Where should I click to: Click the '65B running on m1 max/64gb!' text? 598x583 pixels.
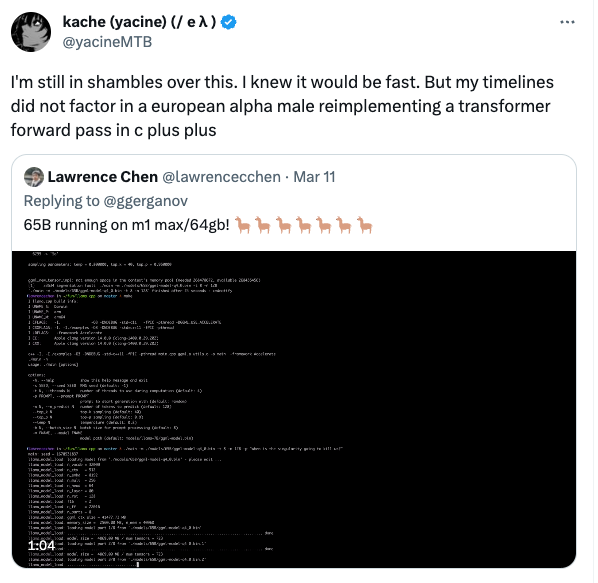tap(127, 225)
